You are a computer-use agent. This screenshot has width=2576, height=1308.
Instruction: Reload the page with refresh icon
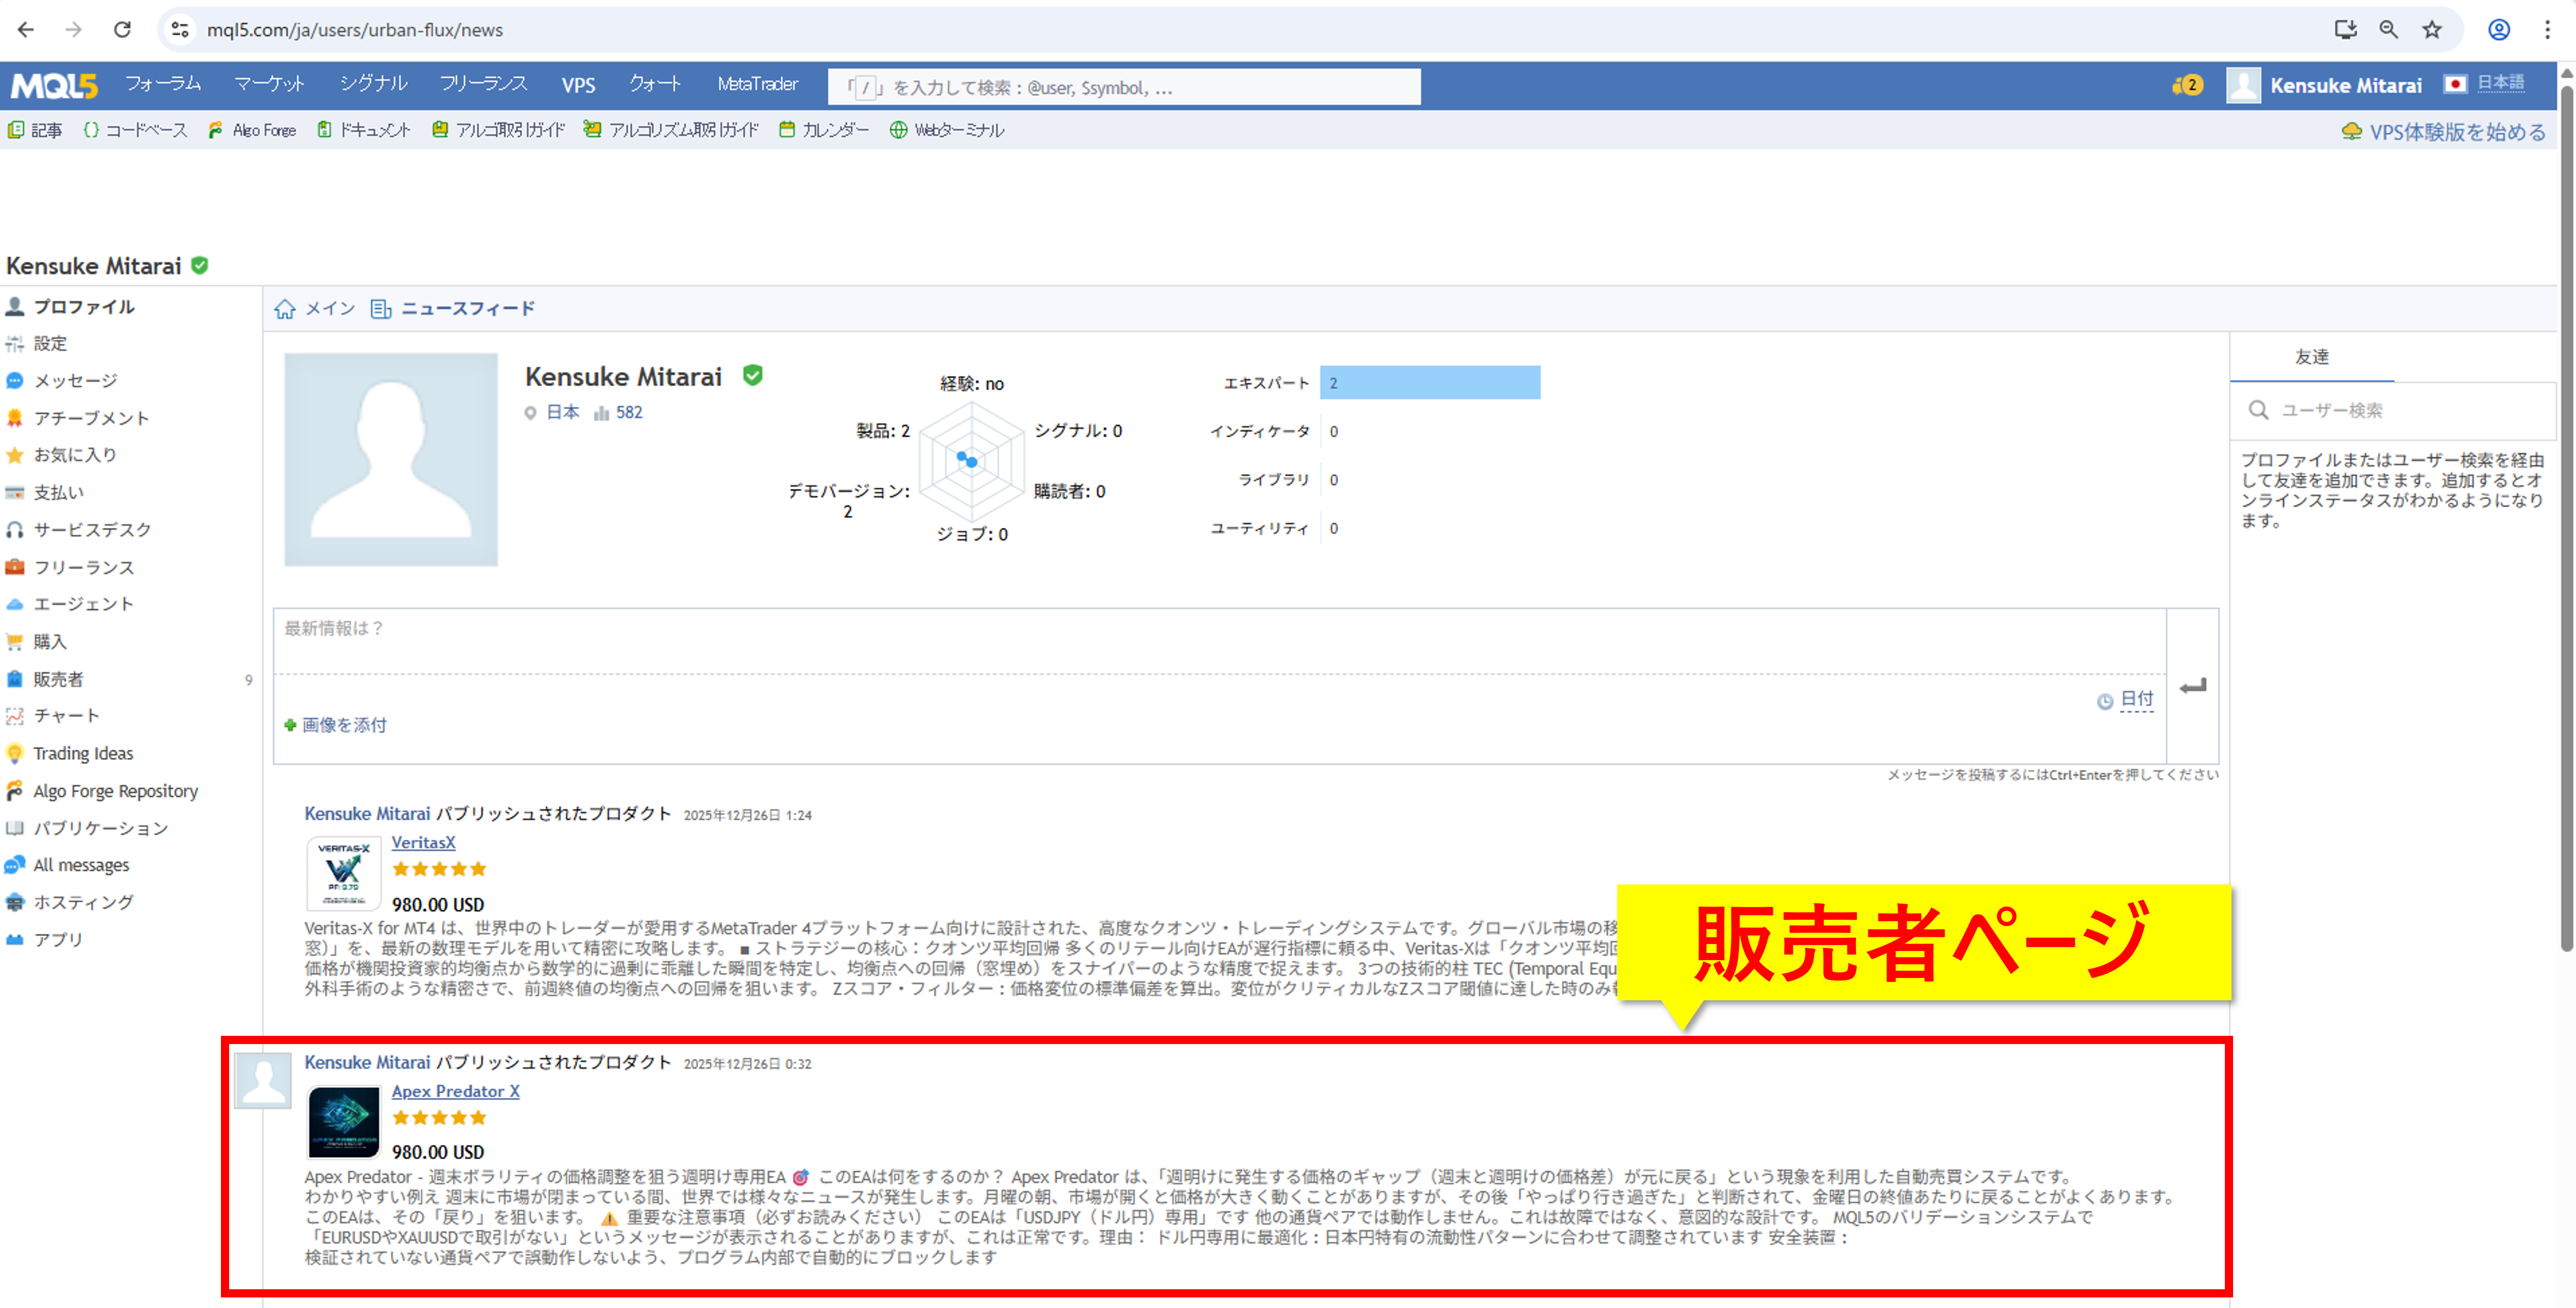122,30
